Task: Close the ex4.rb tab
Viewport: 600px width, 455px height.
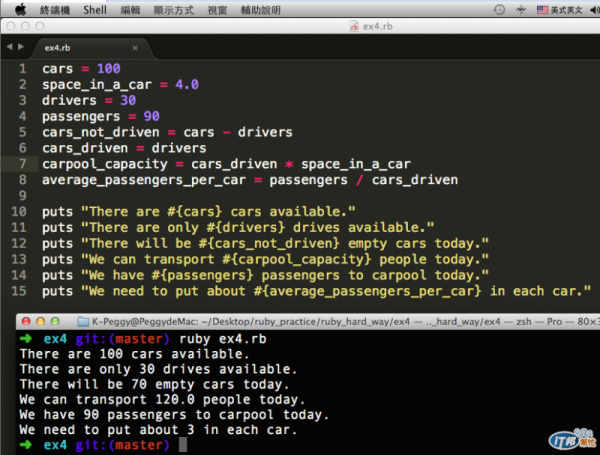Action: click(x=135, y=48)
